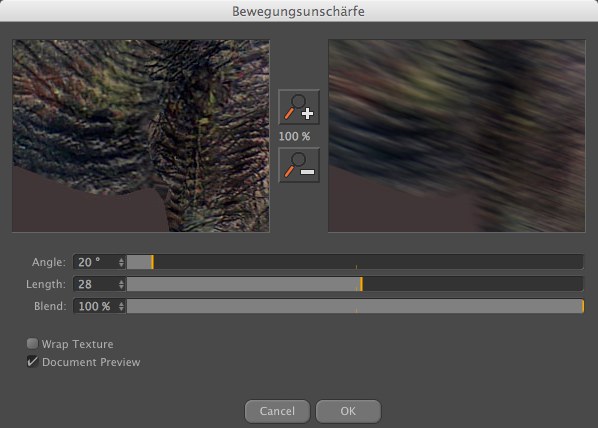Zoom in the preview with magnifier plus

coord(299,107)
